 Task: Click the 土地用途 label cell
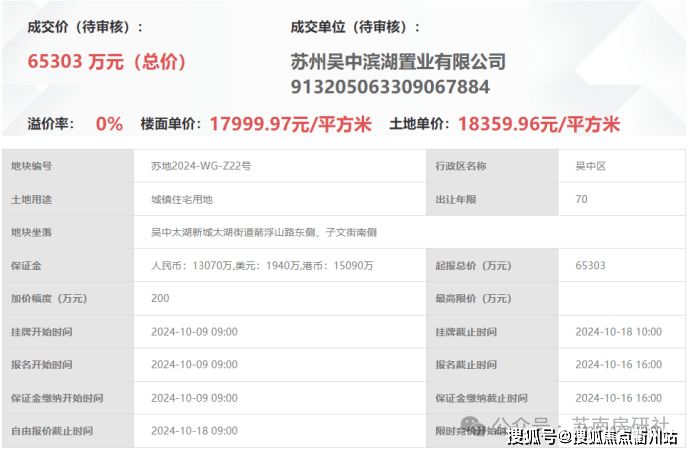click(68, 199)
